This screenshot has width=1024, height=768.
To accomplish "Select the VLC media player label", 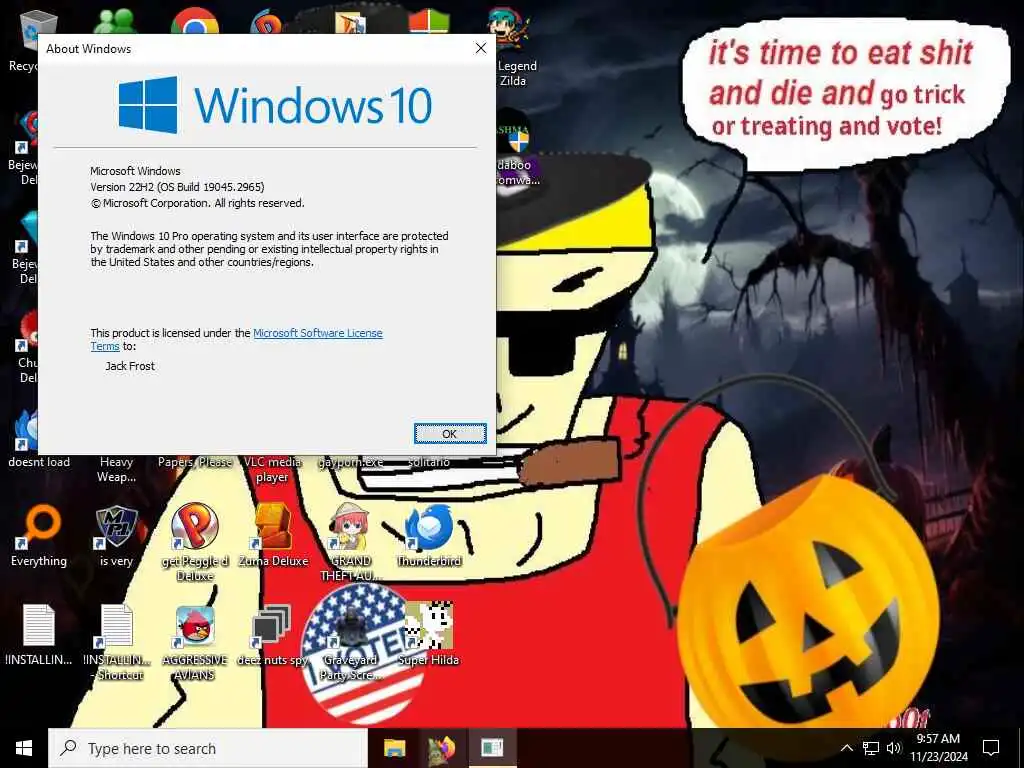I will pyautogui.click(x=272, y=470).
